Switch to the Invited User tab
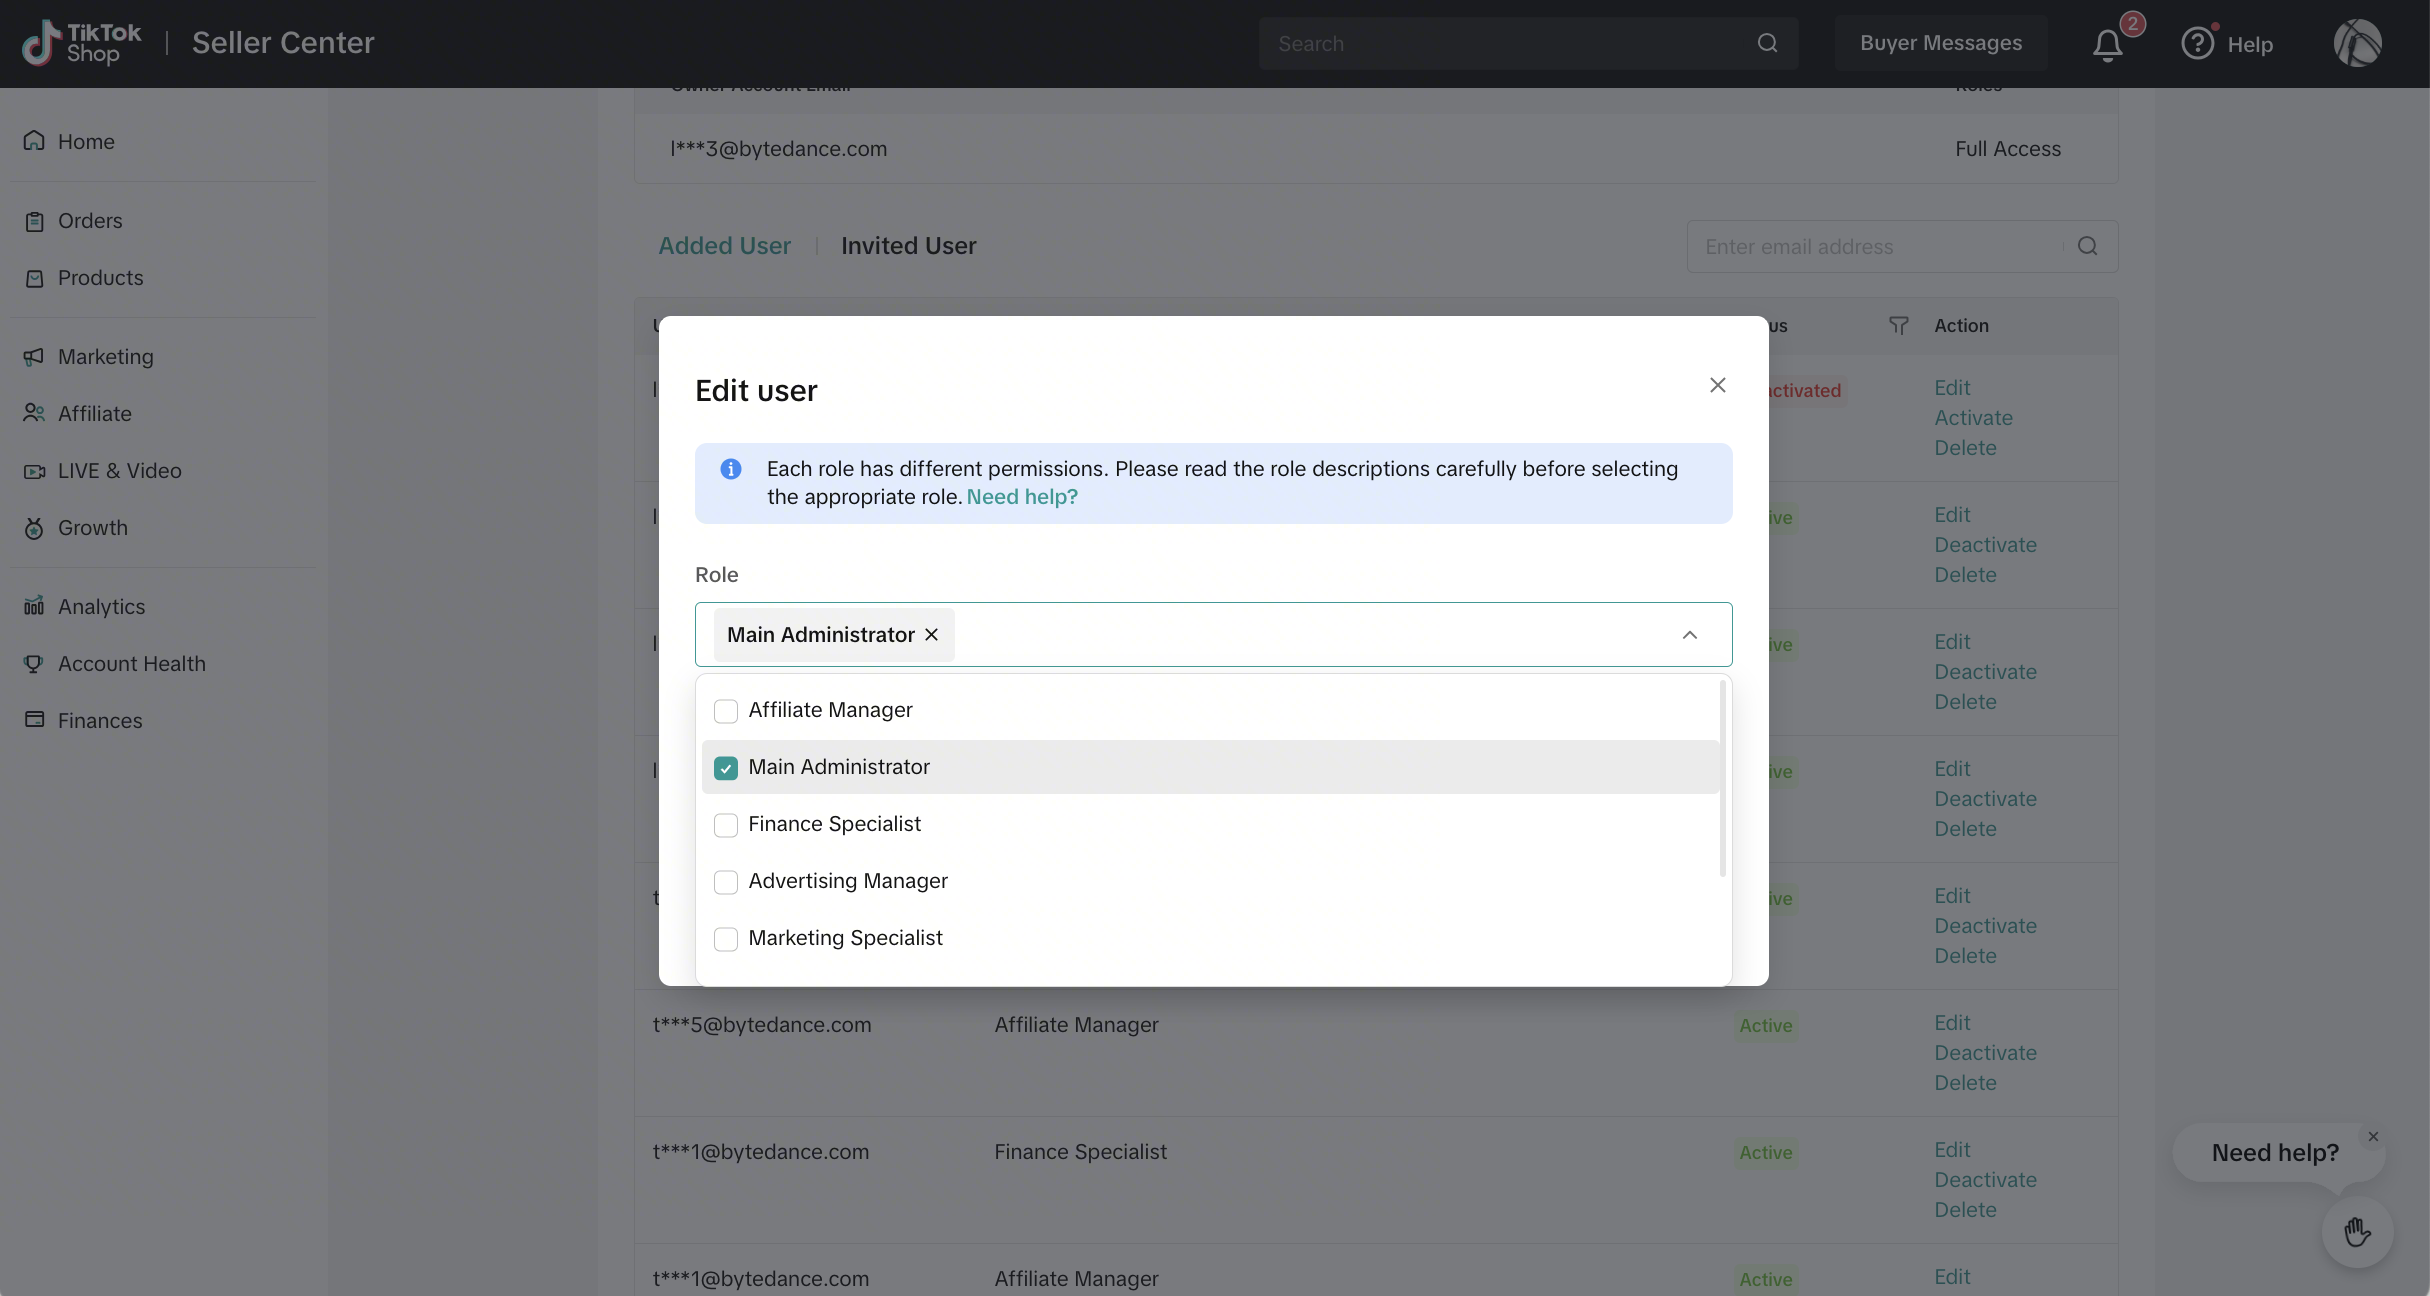This screenshot has width=2430, height=1296. (x=908, y=246)
